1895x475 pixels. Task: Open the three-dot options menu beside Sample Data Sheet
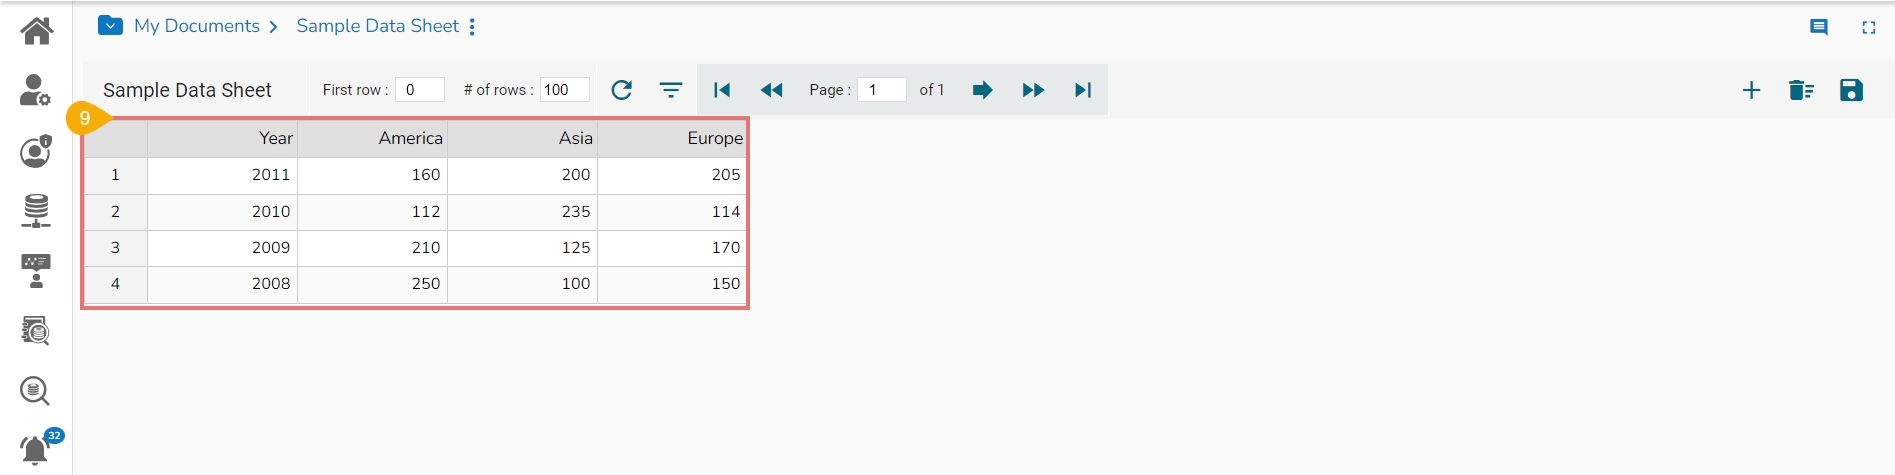tap(472, 27)
